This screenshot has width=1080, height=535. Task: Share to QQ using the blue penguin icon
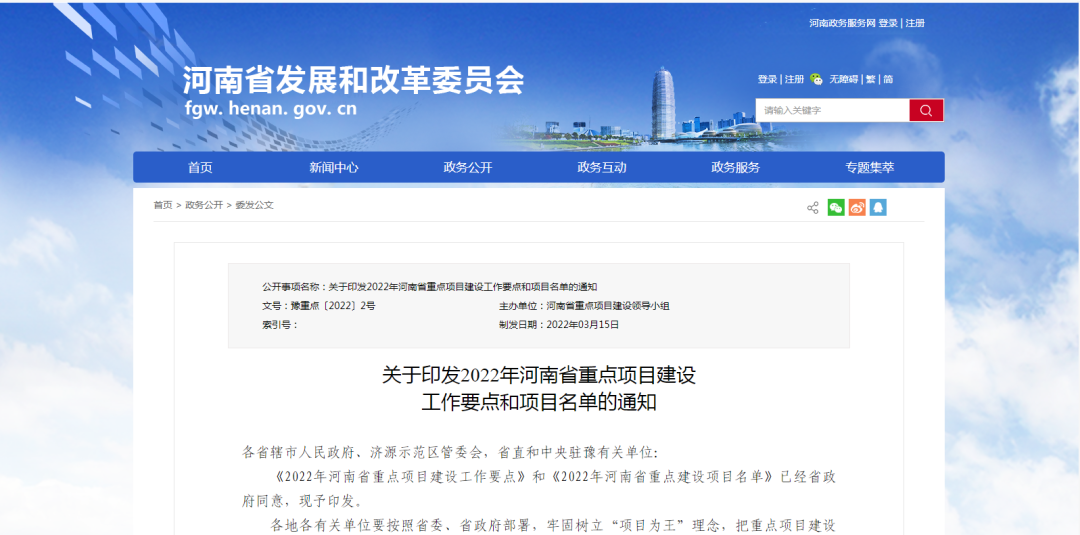point(878,207)
